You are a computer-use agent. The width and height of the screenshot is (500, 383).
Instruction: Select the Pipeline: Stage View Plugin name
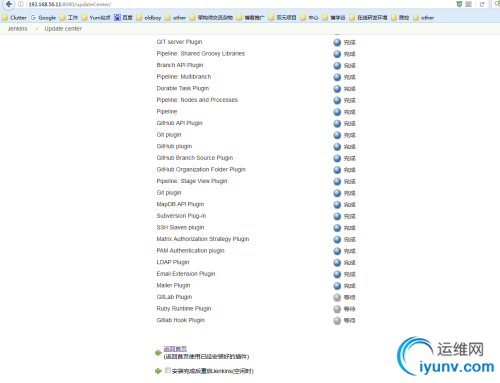(x=192, y=181)
